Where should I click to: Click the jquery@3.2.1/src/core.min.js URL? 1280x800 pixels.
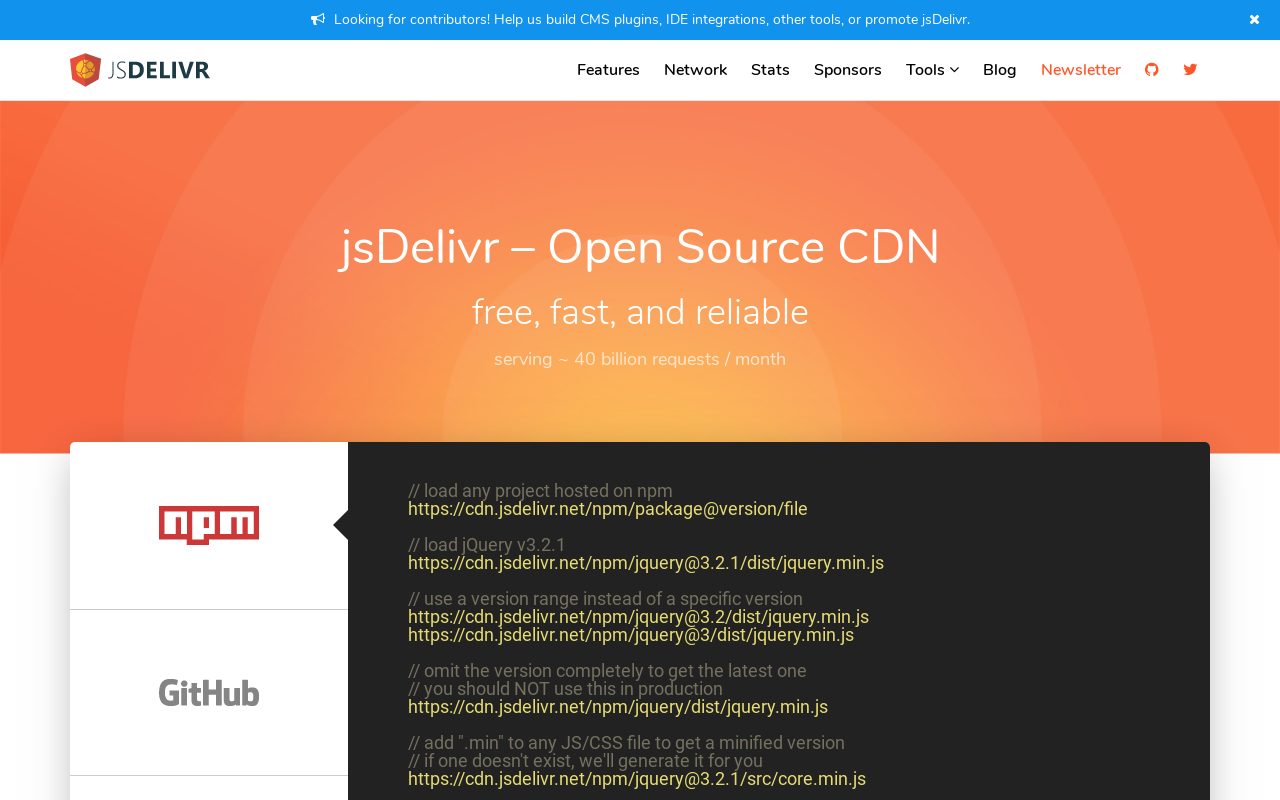(x=637, y=779)
